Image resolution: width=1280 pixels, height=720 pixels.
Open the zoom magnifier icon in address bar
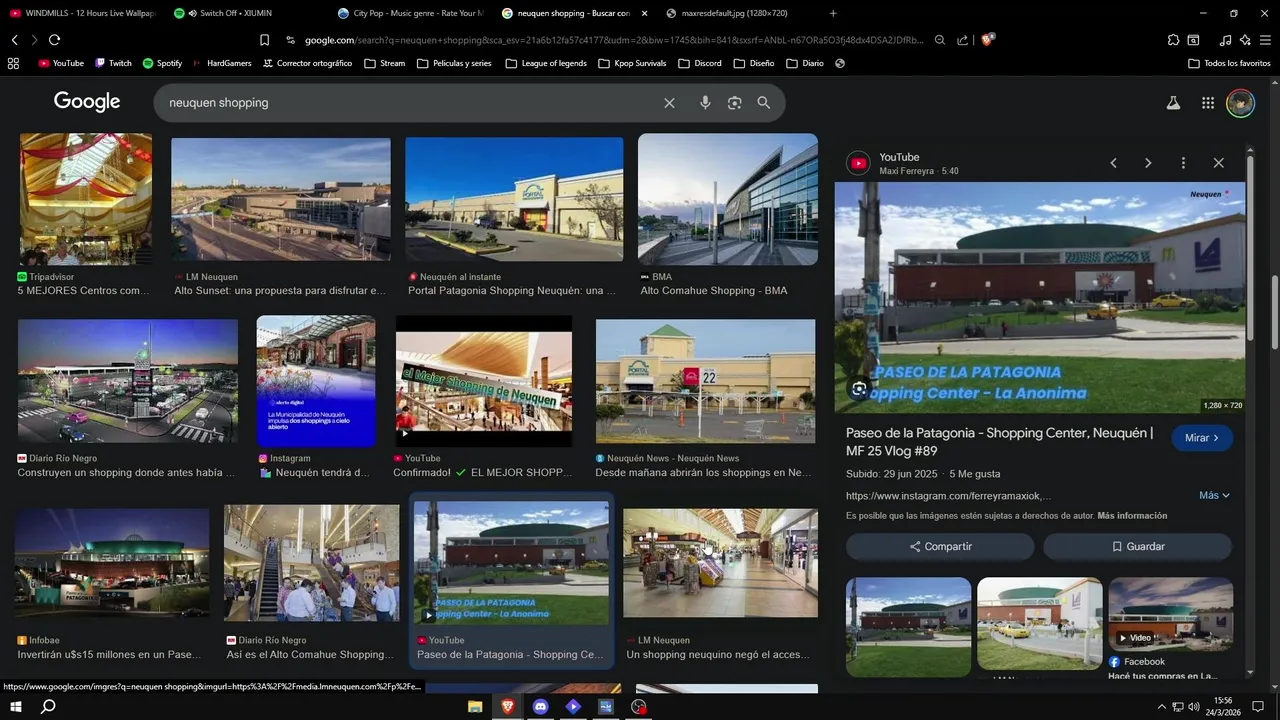click(x=940, y=40)
